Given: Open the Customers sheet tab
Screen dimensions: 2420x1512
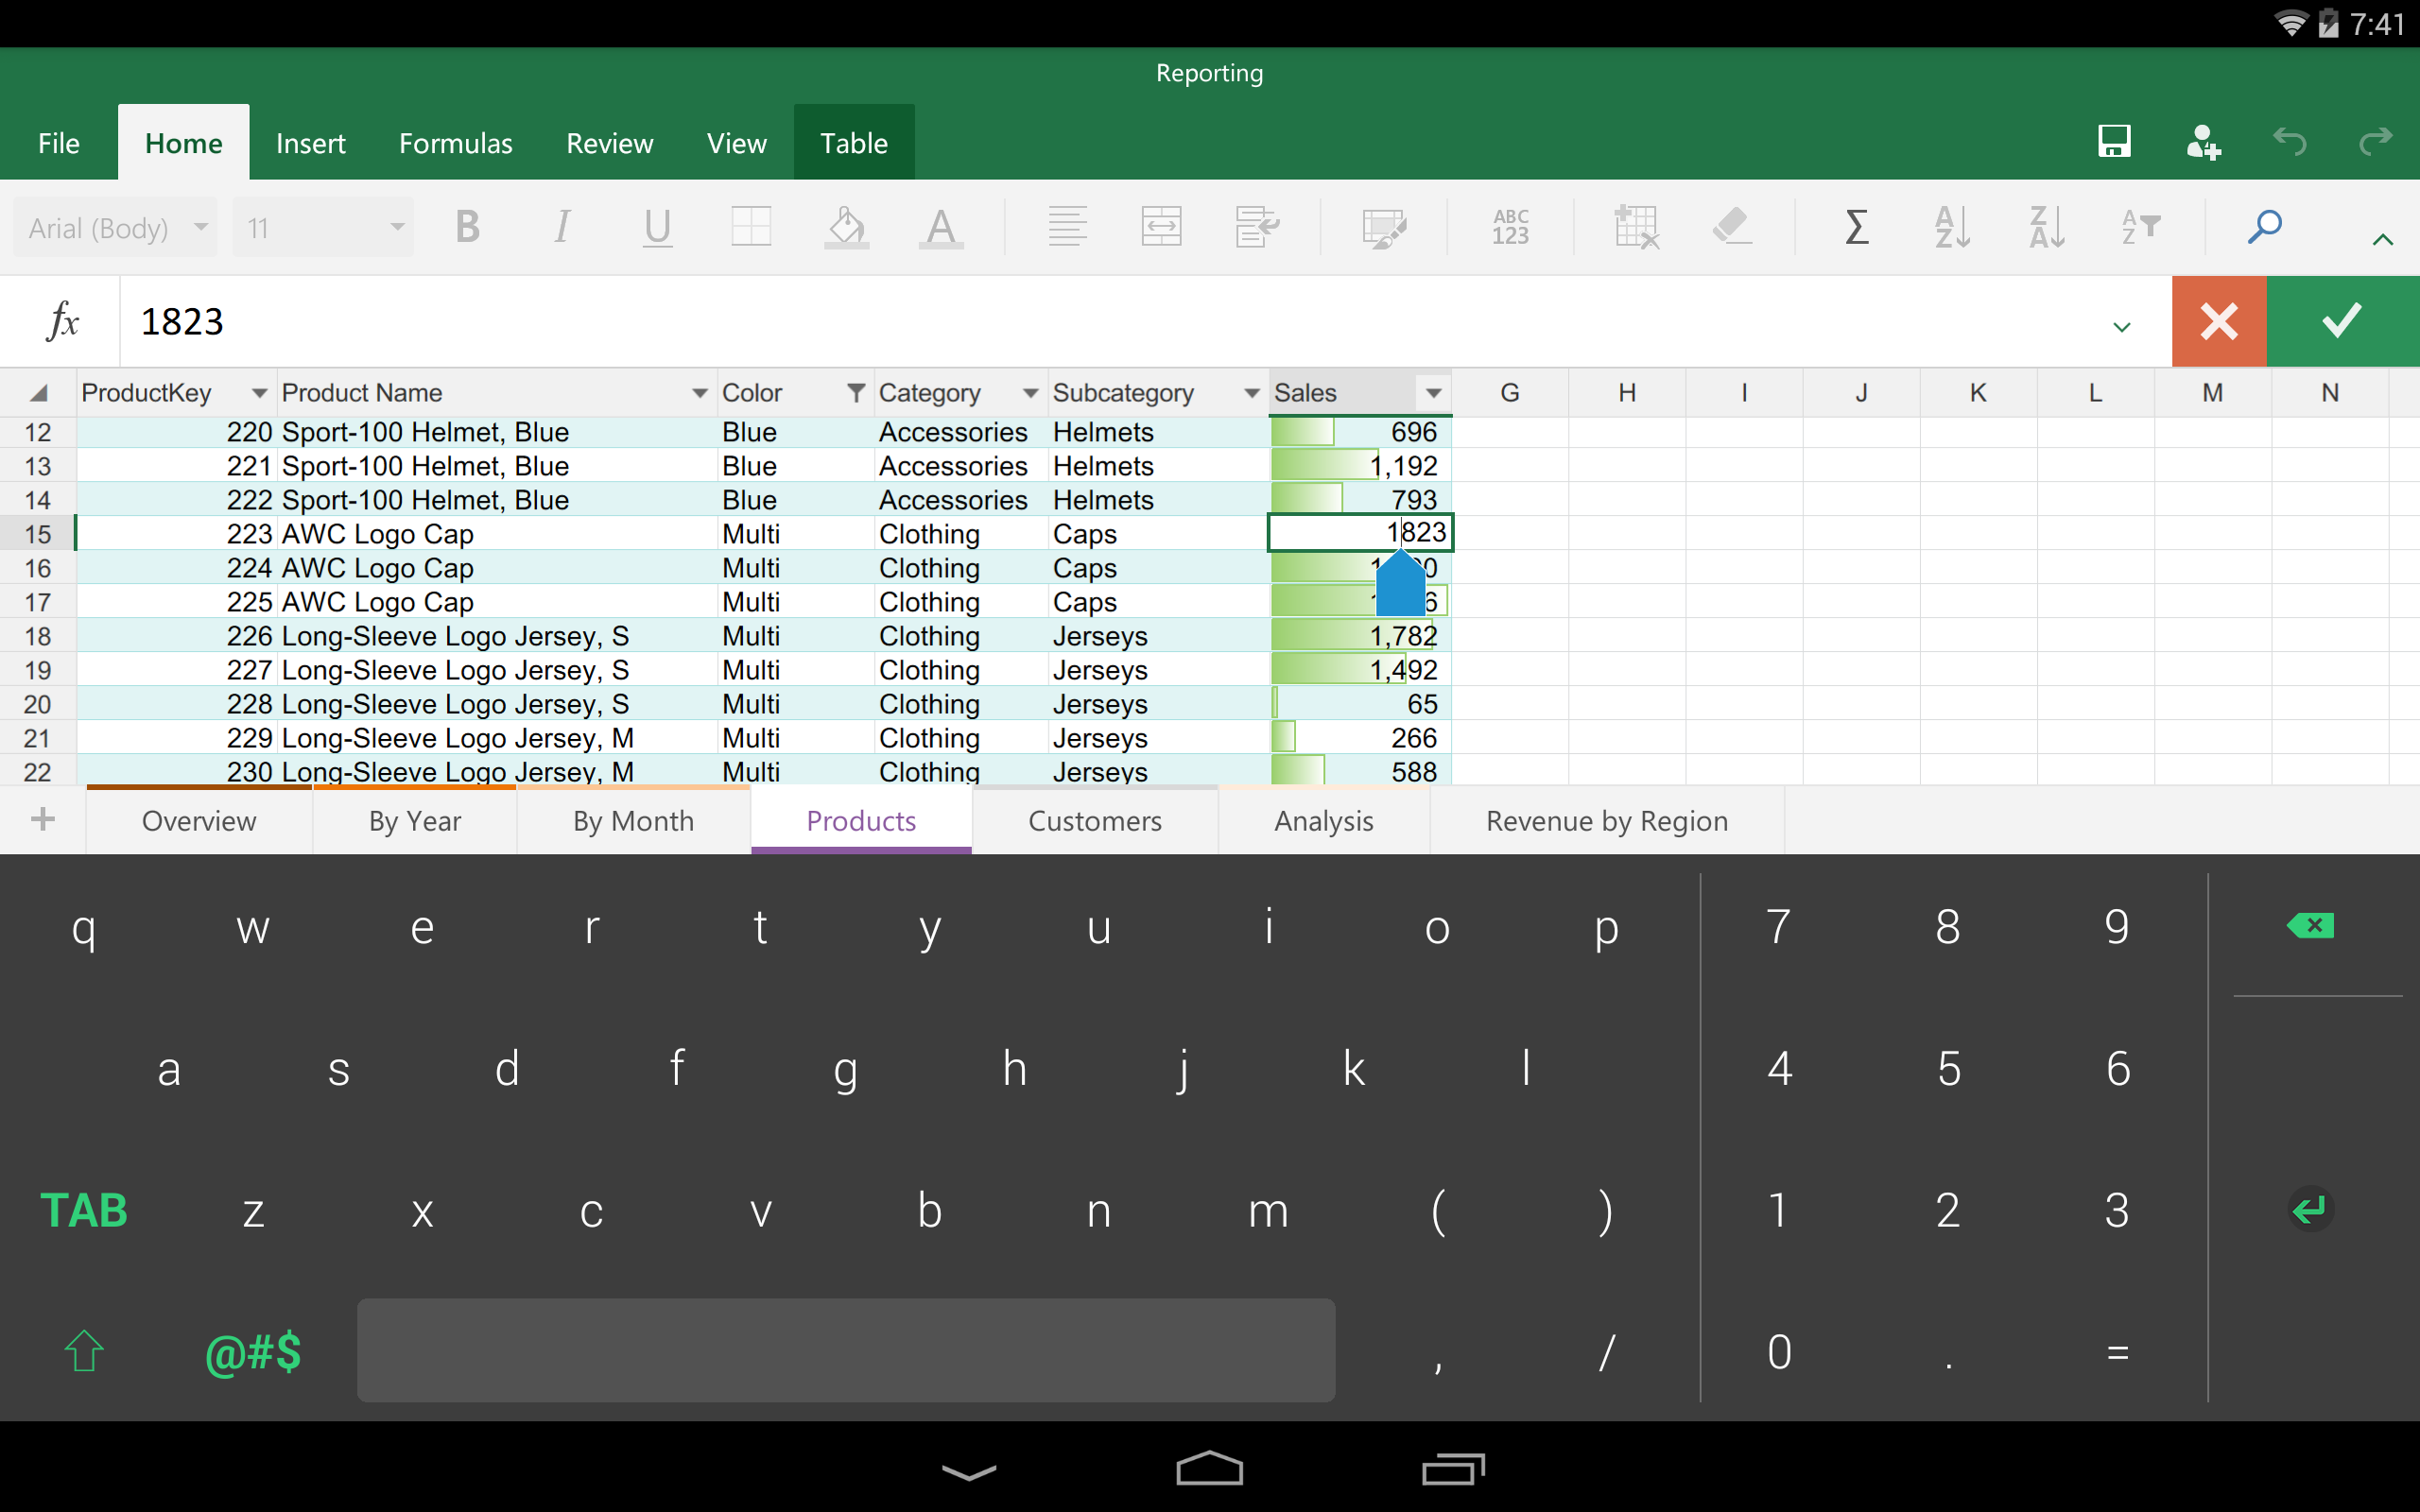Looking at the screenshot, I should click(x=1094, y=820).
